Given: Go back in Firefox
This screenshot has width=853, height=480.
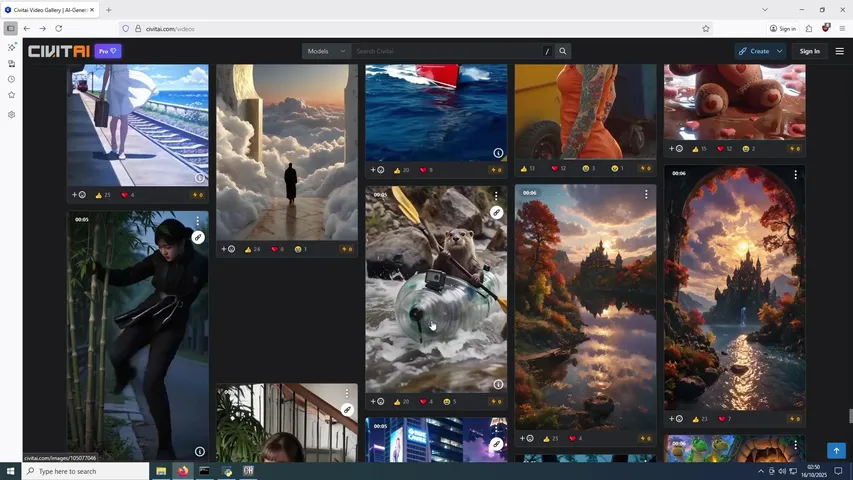Looking at the screenshot, I should click(x=27, y=28).
